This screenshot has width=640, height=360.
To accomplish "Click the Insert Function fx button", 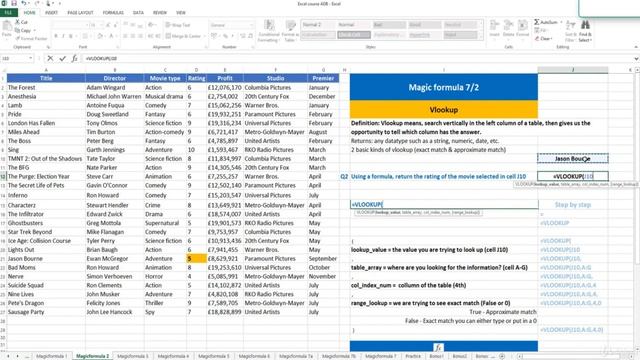I will coord(74,59).
